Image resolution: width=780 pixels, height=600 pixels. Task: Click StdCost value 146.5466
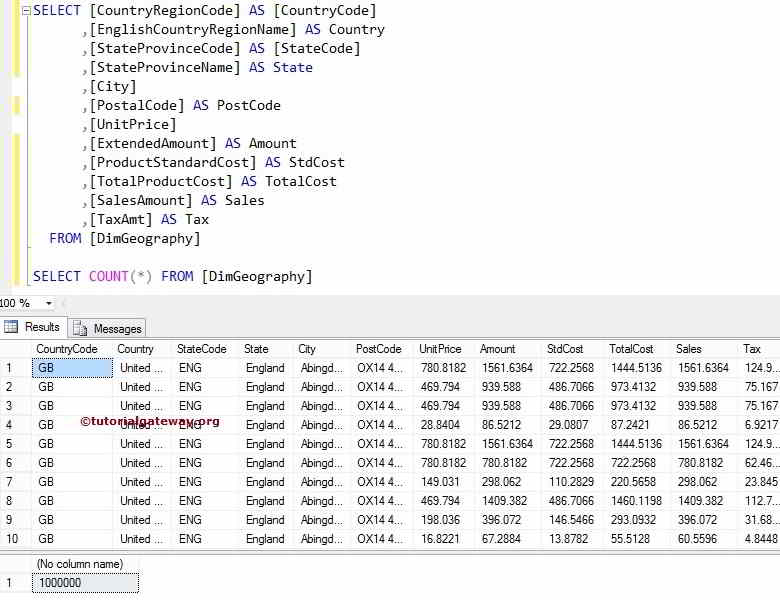pos(571,520)
